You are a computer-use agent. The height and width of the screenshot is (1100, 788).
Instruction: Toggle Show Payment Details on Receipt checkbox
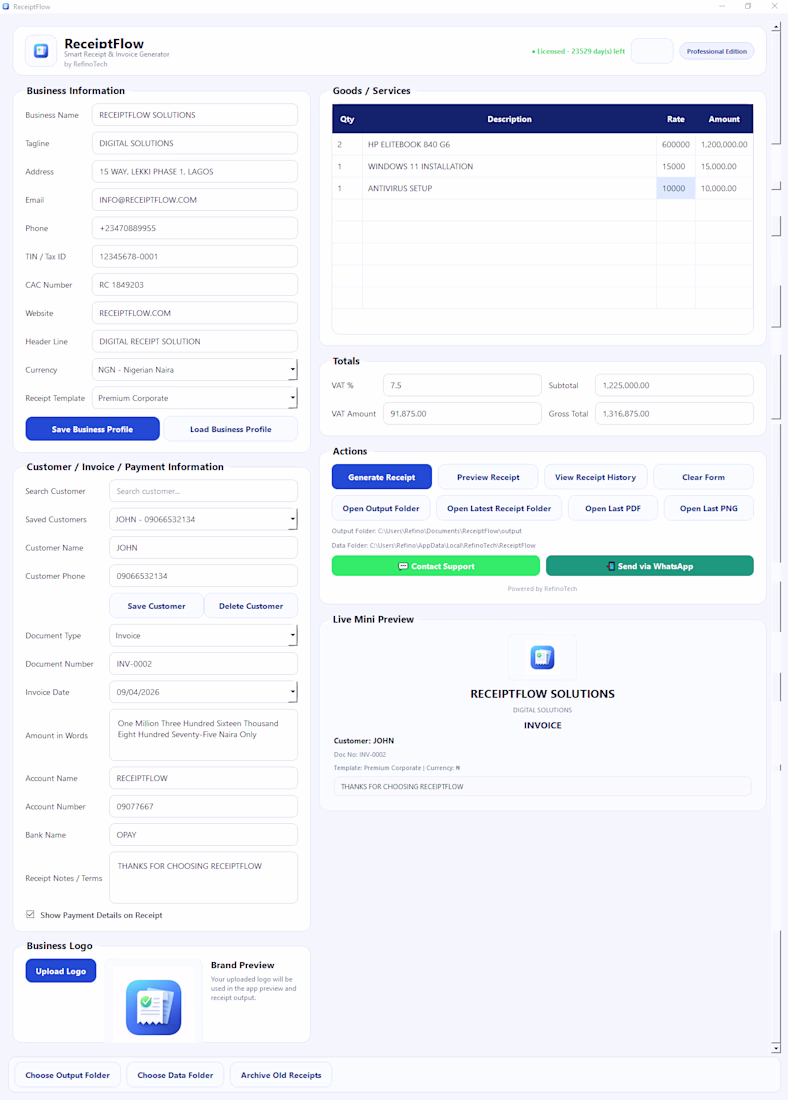point(30,914)
